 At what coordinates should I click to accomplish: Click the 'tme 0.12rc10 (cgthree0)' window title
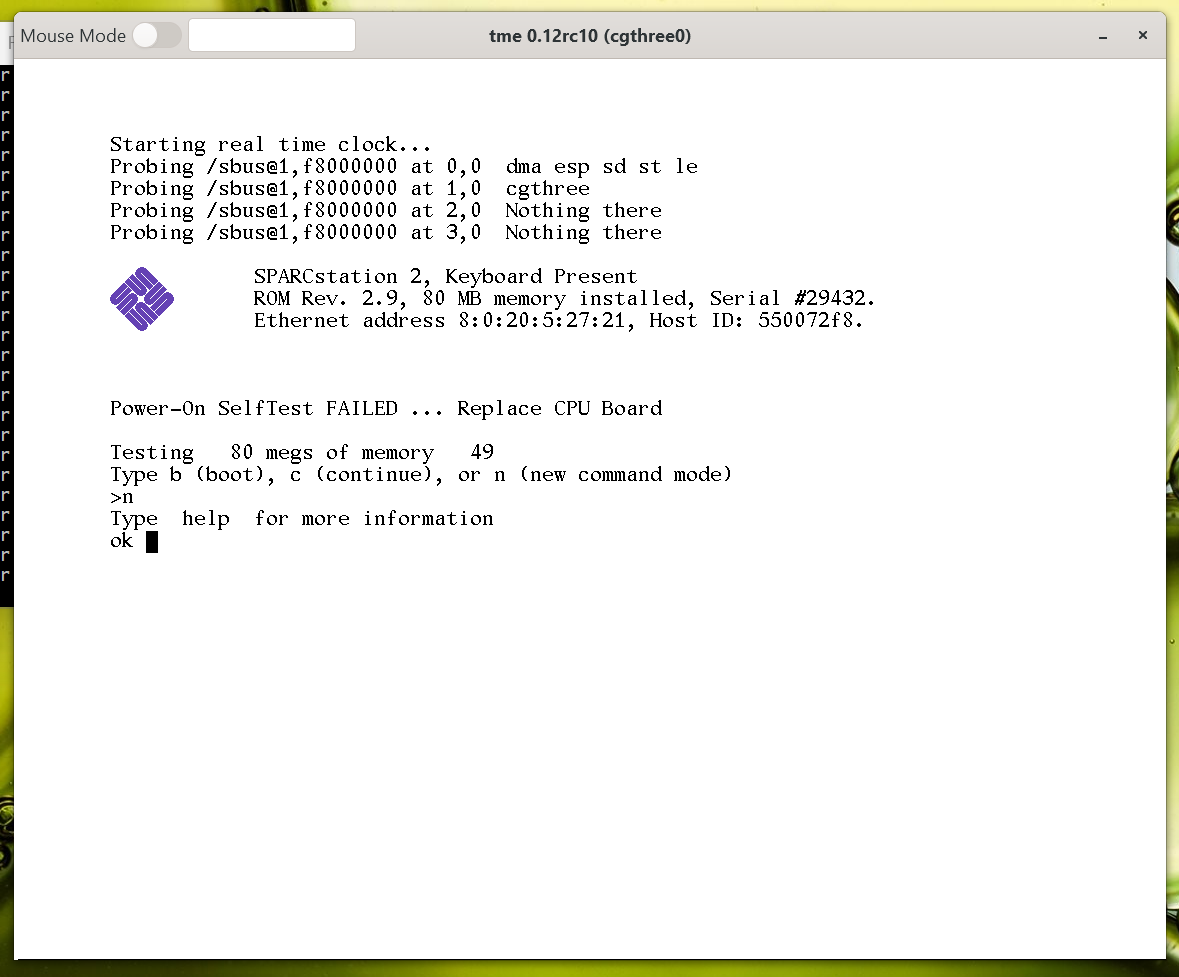point(590,36)
